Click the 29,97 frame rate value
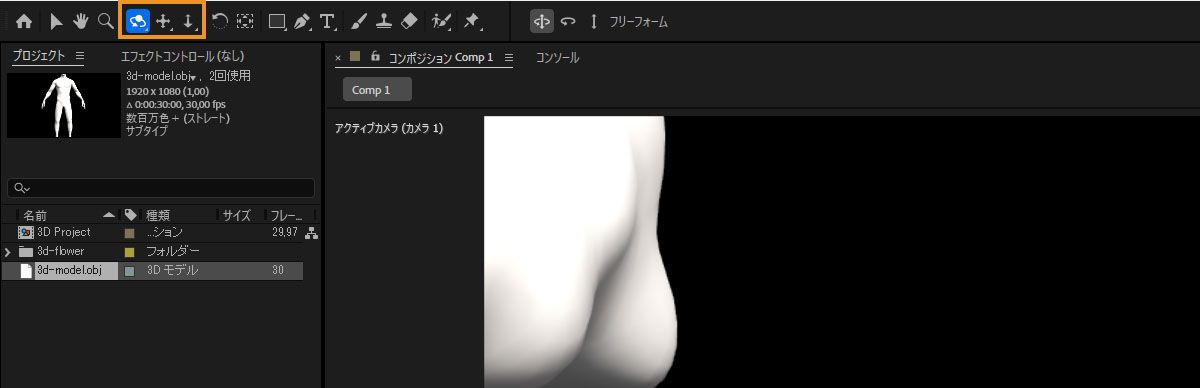 click(285, 232)
